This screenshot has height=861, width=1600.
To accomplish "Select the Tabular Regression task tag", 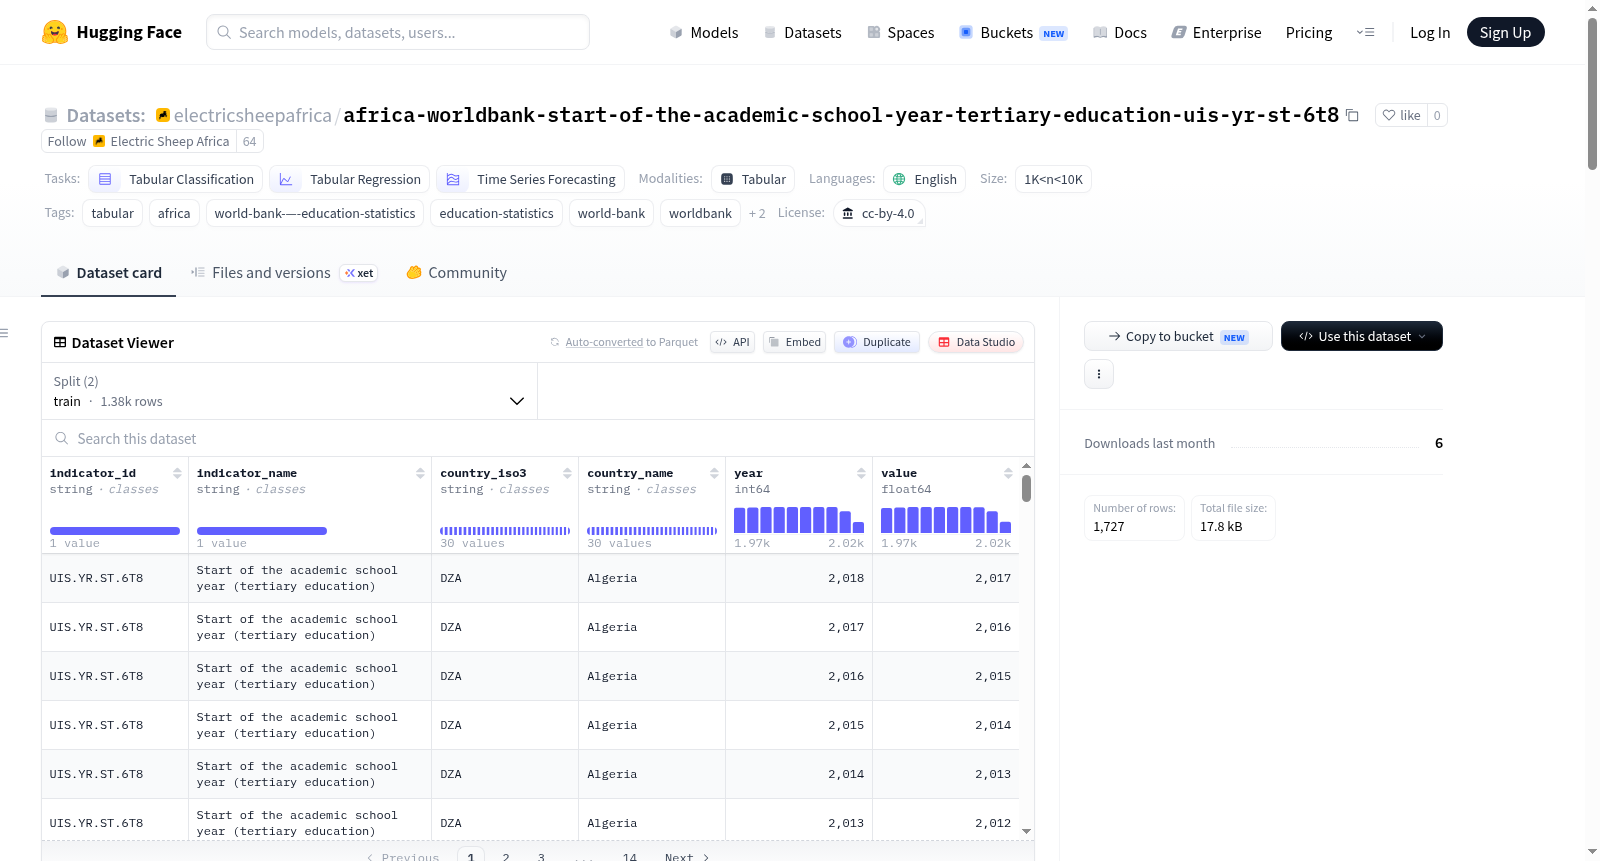I will [x=349, y=179].
